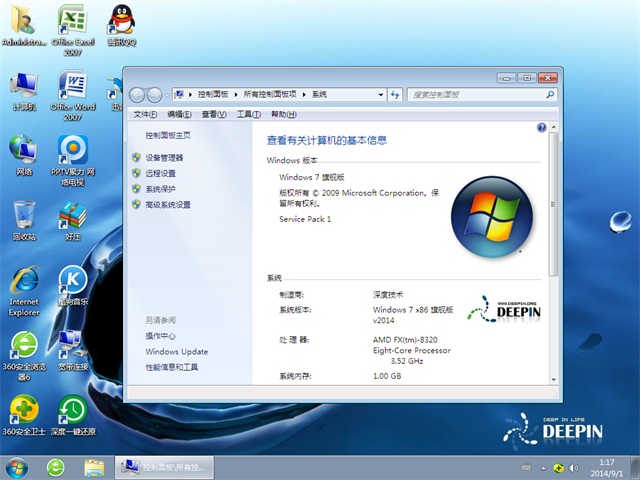Click the volume speaker tray icon

pyautogui.click(x=573, y=468)
